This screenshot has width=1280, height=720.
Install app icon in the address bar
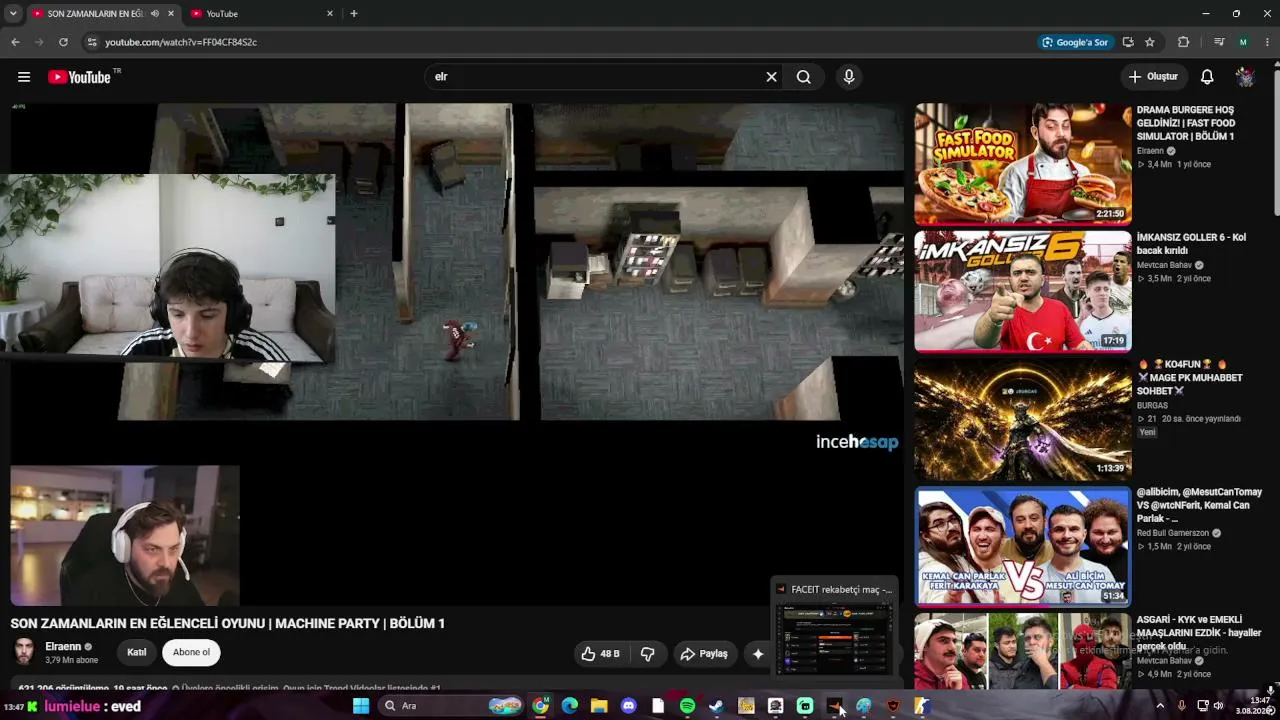1128,42
